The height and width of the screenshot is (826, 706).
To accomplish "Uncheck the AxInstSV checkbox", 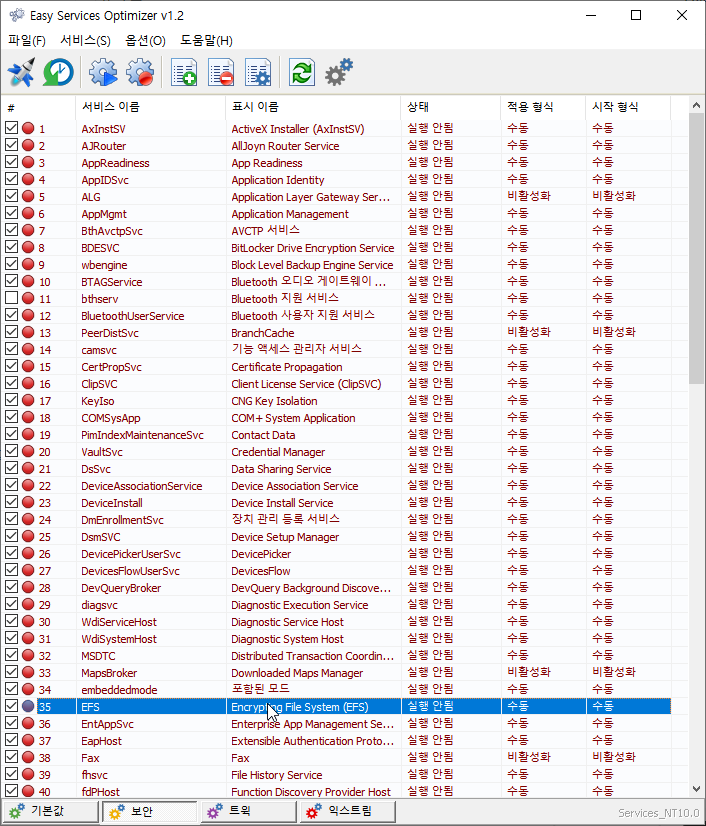I will tap(12, 128).
